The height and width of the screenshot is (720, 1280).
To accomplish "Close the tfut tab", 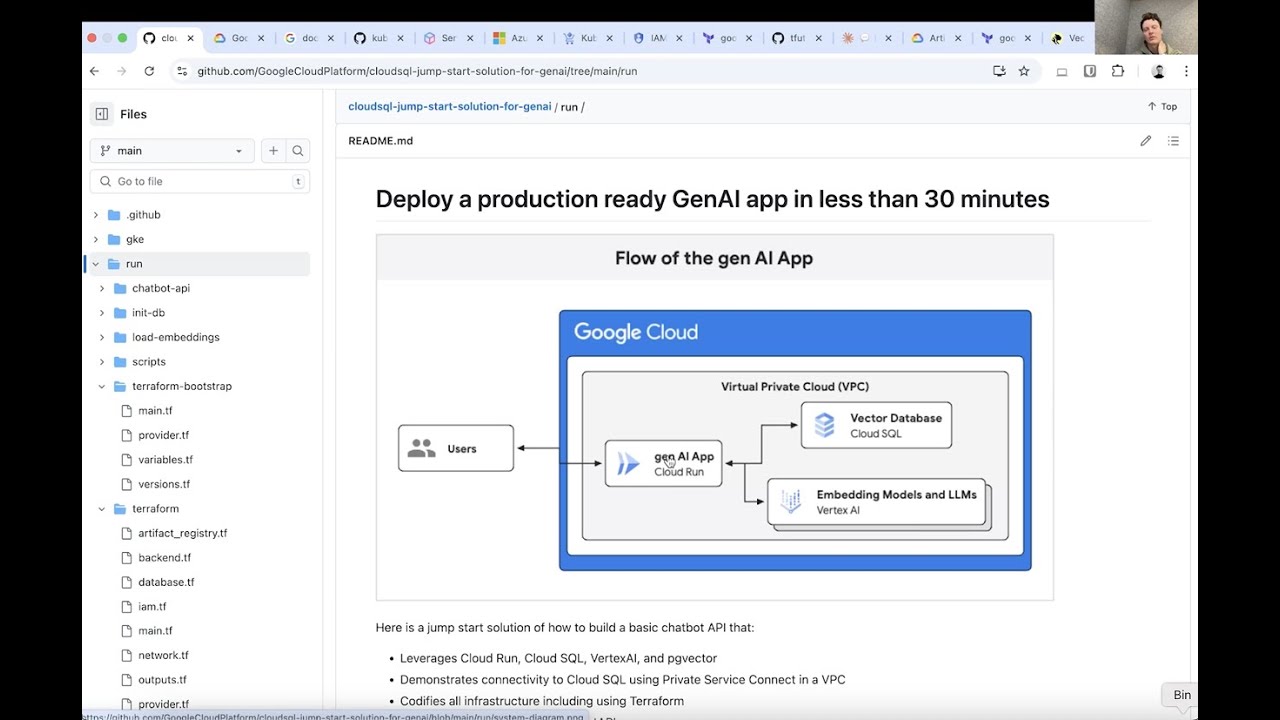I will pos(818,38).
